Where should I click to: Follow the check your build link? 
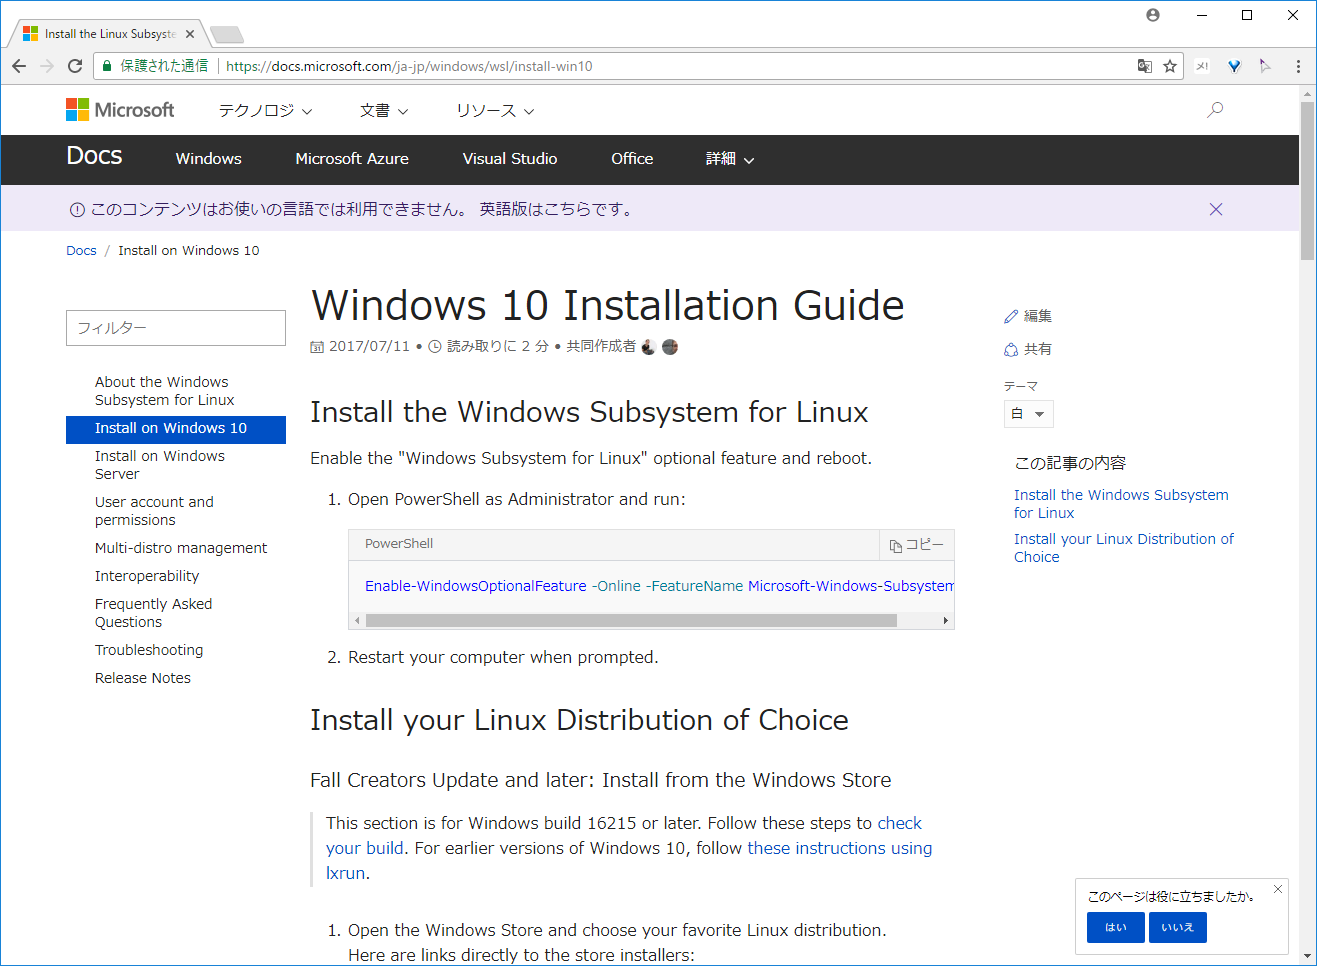[x=624, y=836]
